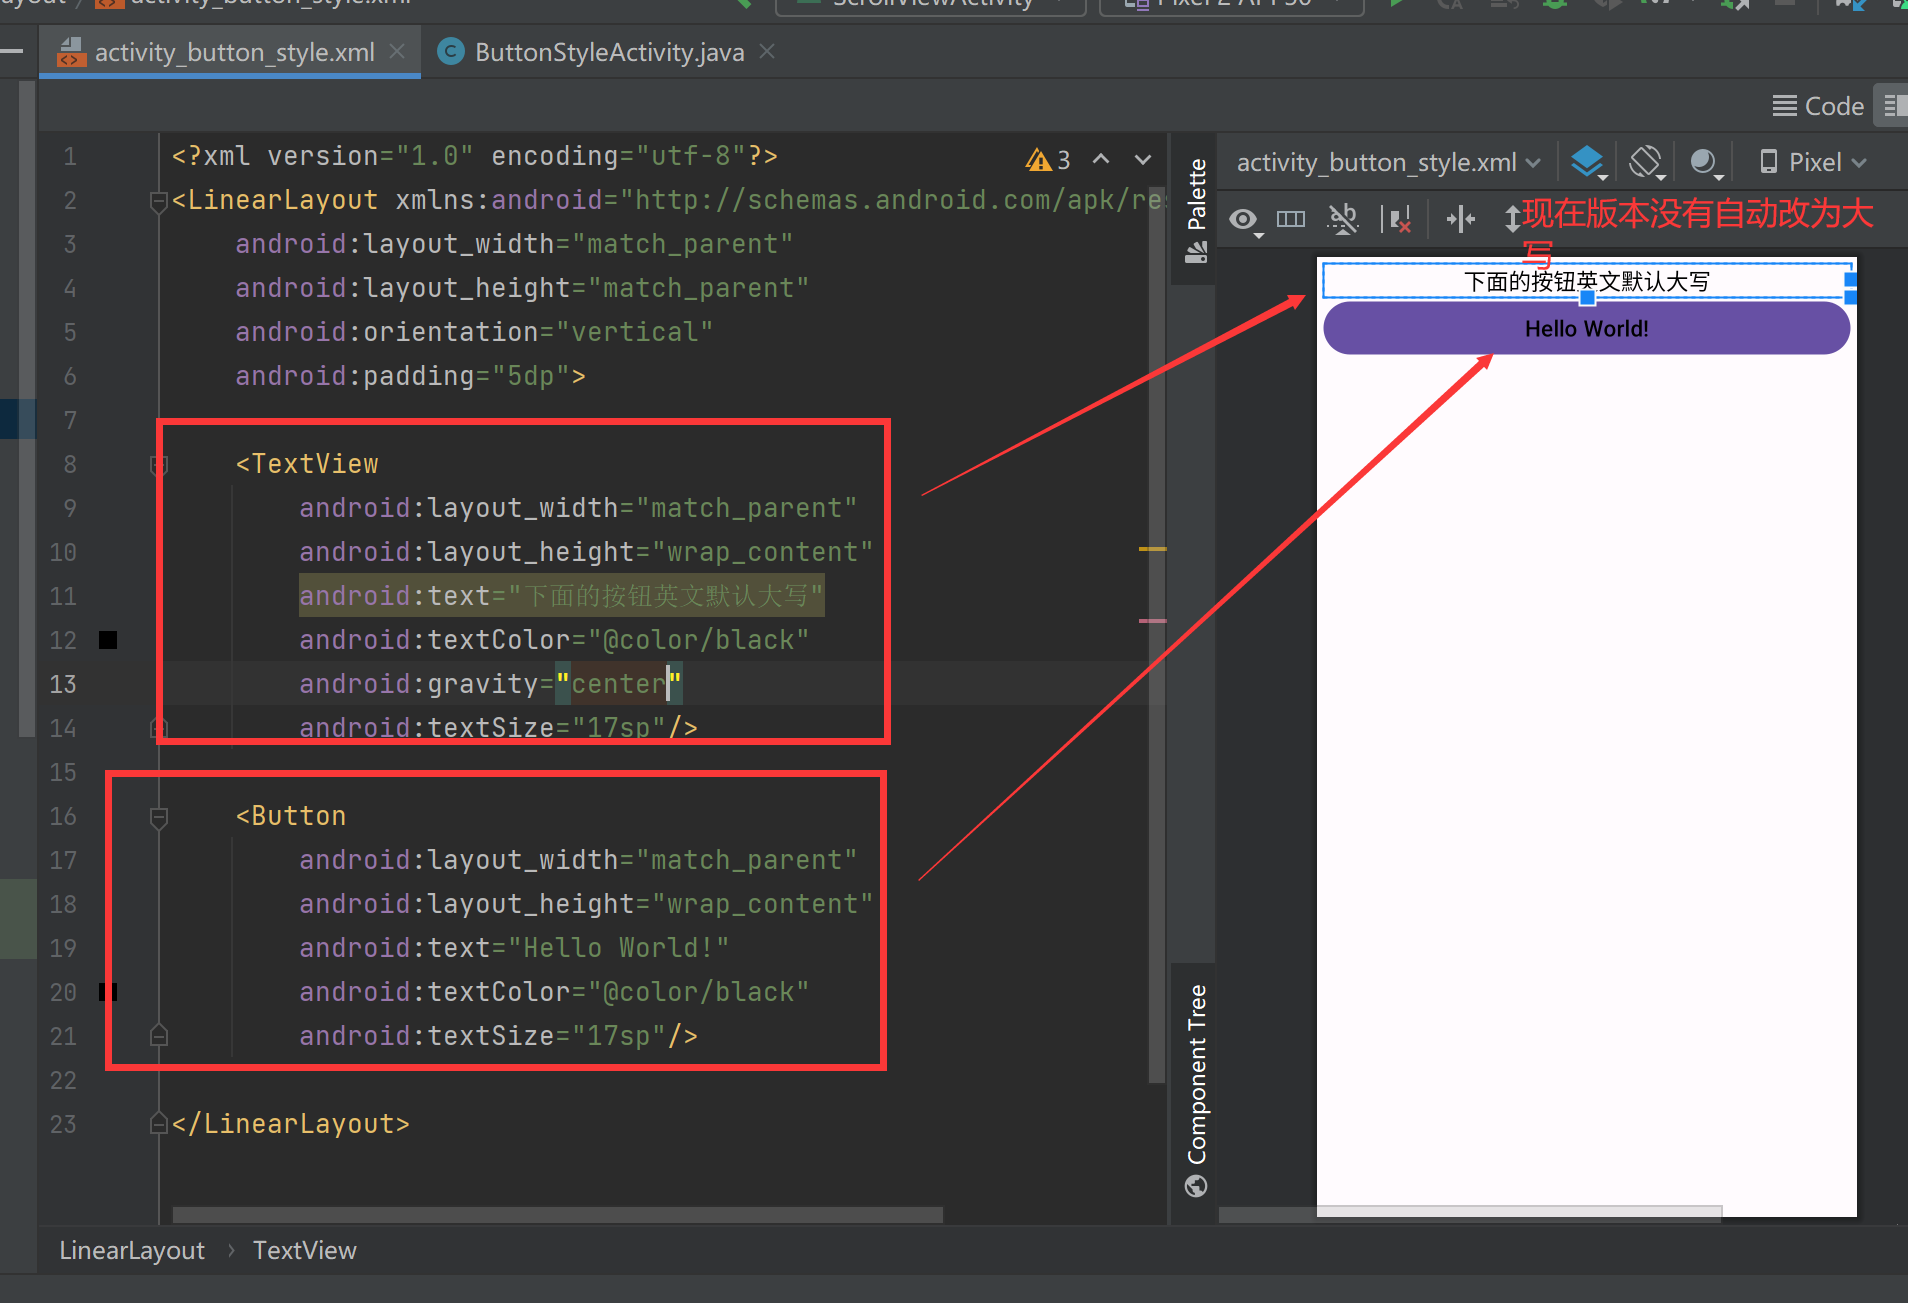Image resolution: width=1908 pixels, height=1303 pixels.
Task: Collapse the LinearLayout fold marker line 2
Action: (158, 201)
